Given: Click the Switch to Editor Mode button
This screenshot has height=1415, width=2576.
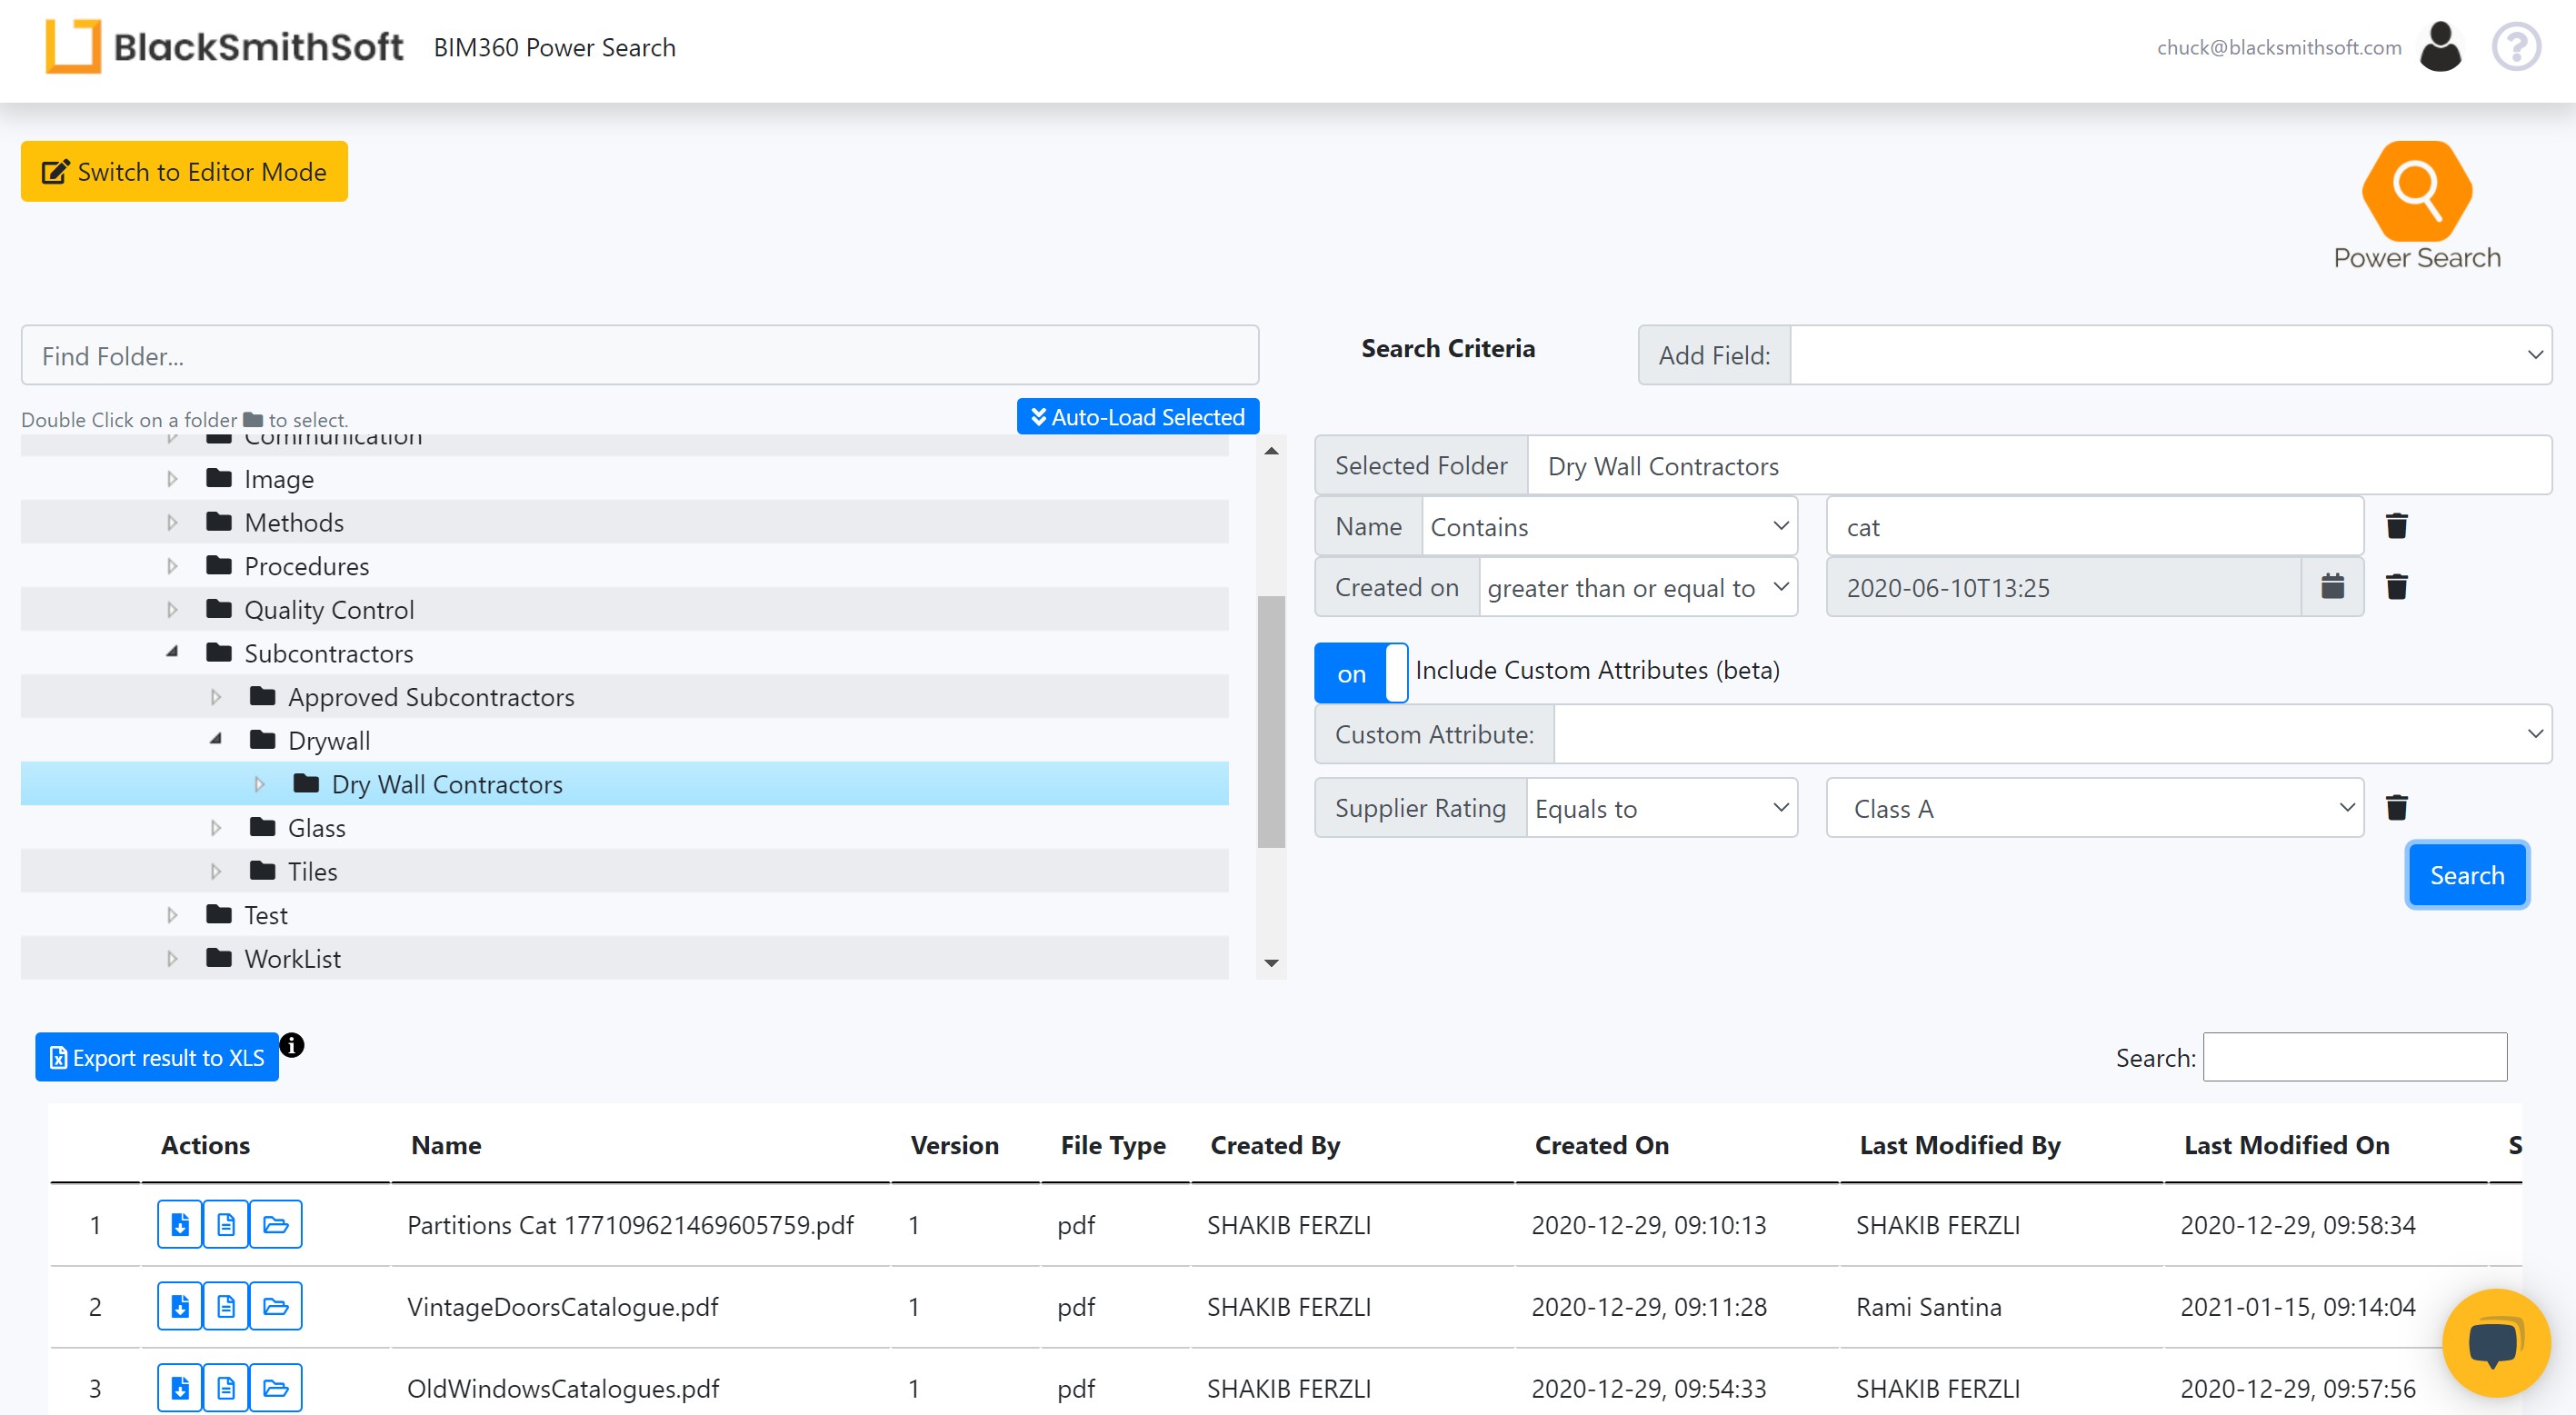Looking at the screenshot, I should [x=184, y=172].
